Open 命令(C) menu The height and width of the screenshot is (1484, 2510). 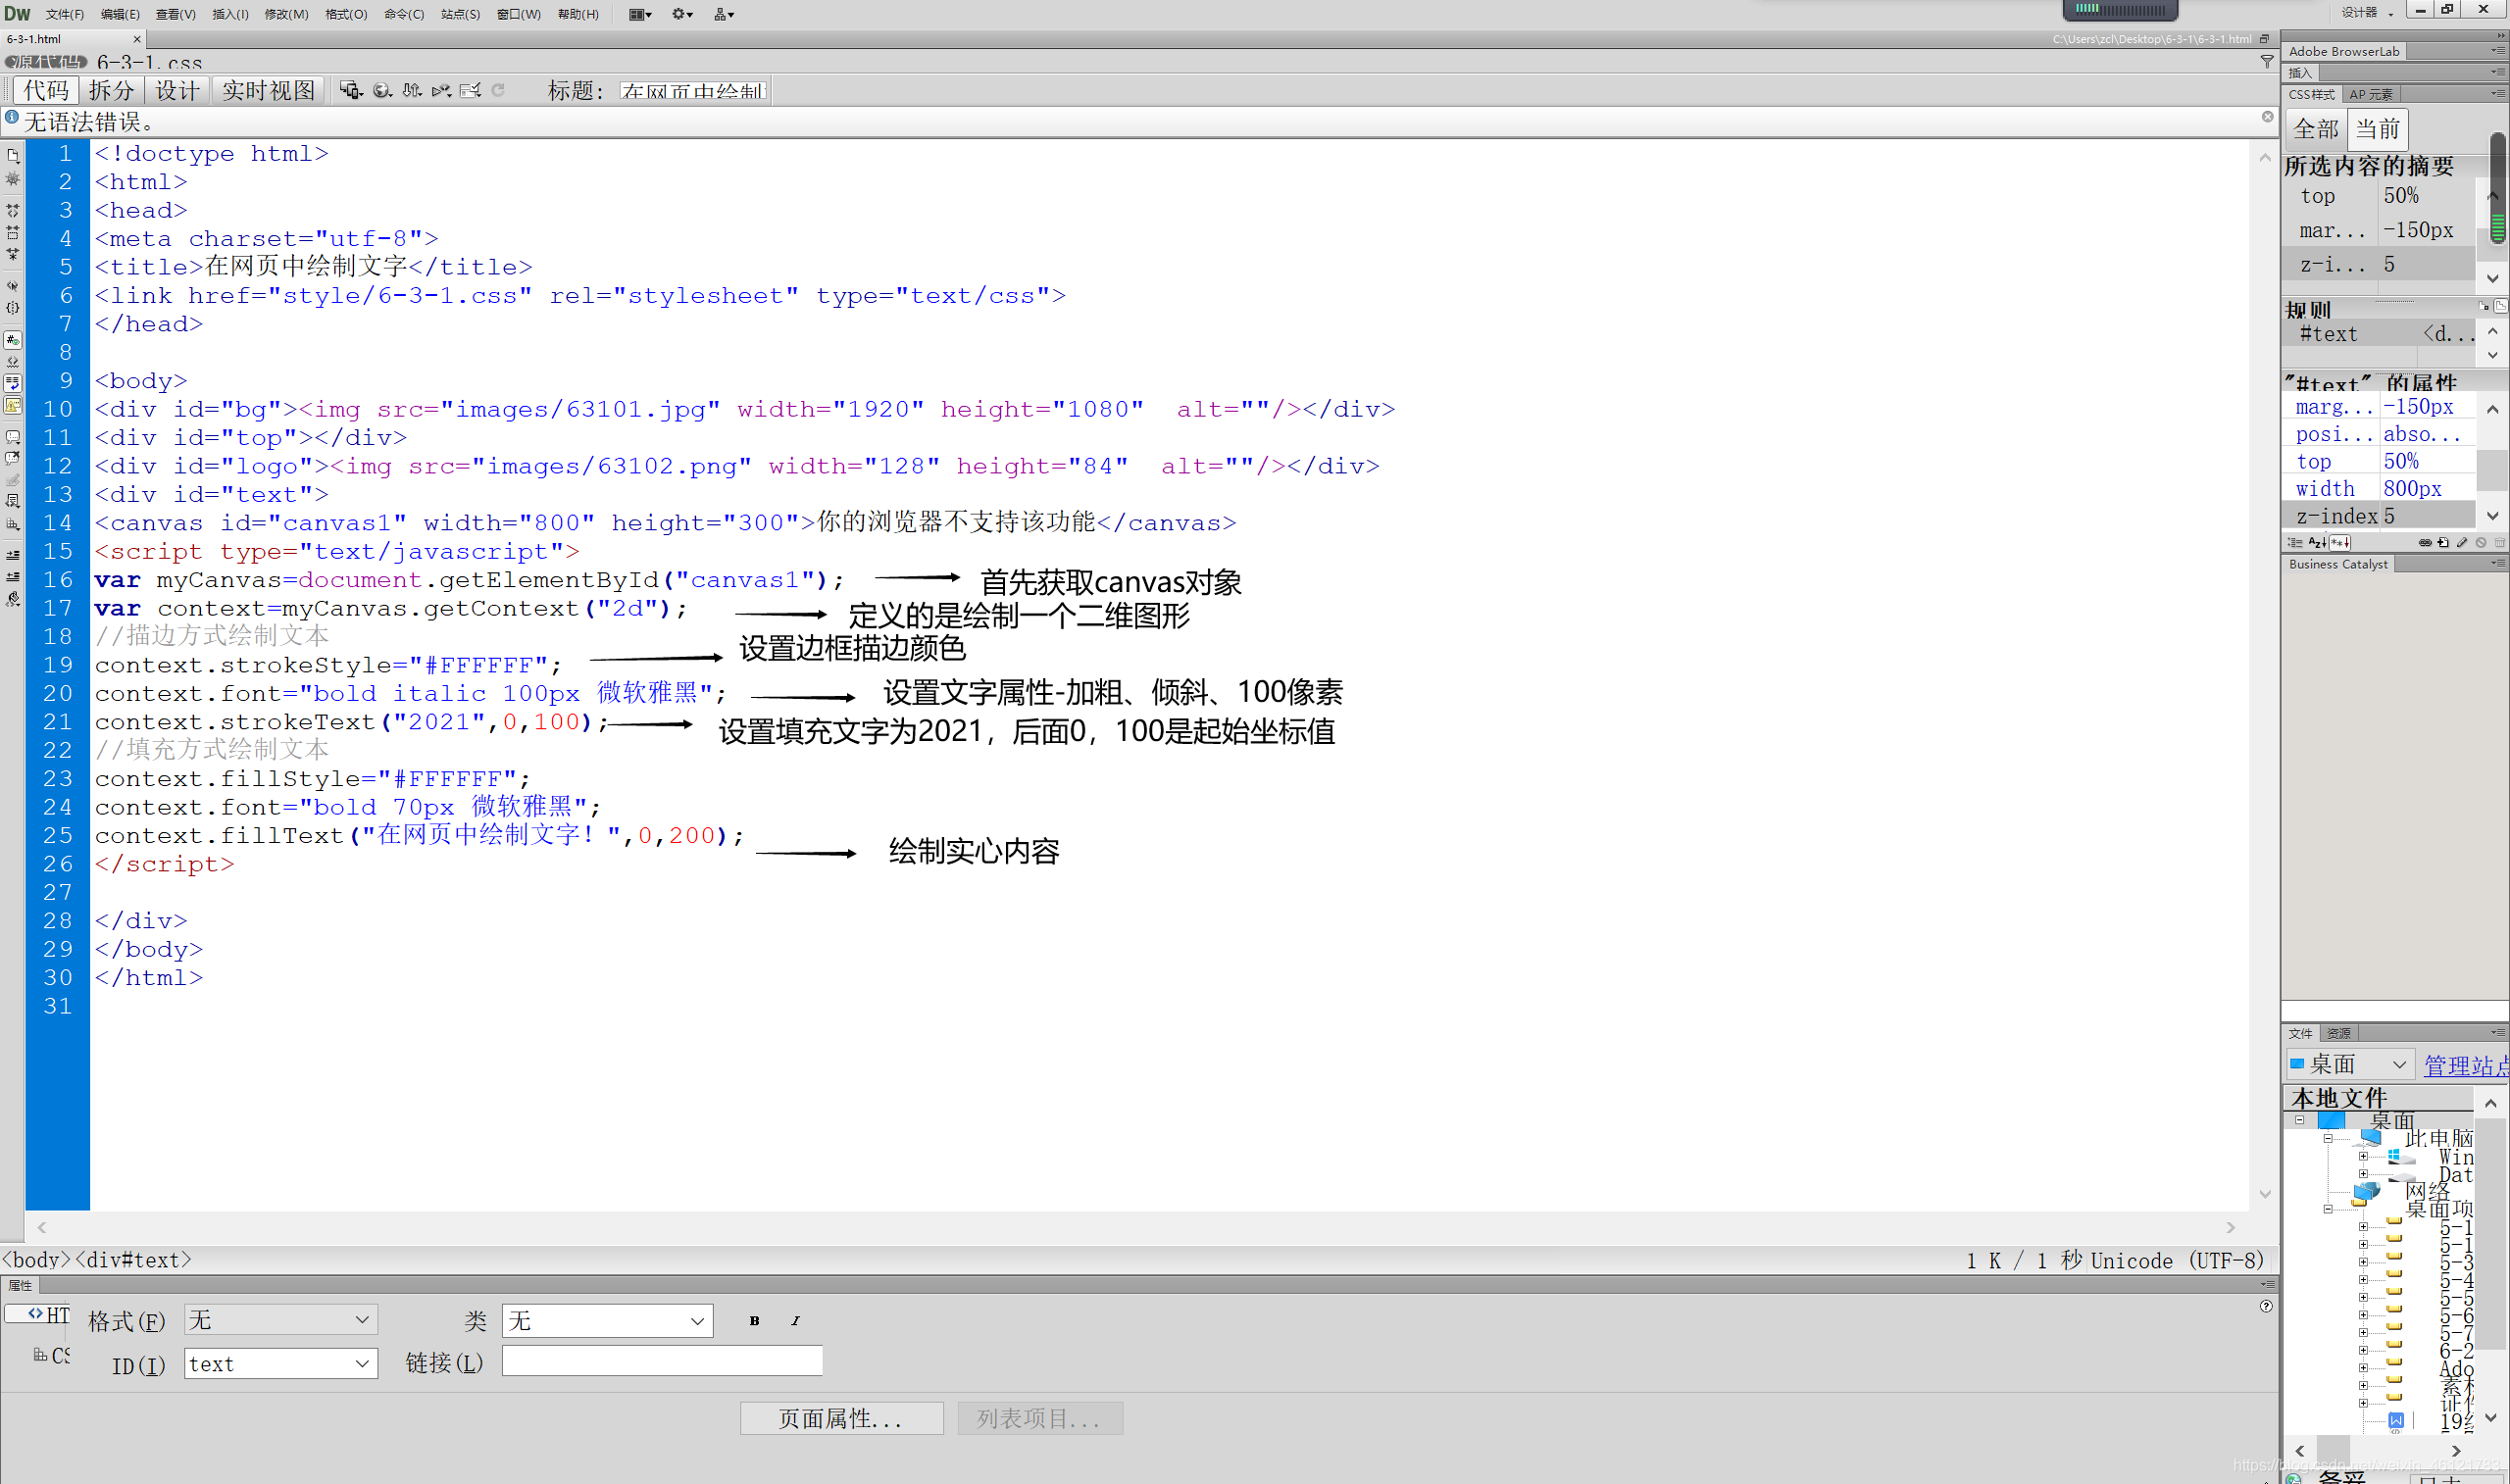pos(404,14)
